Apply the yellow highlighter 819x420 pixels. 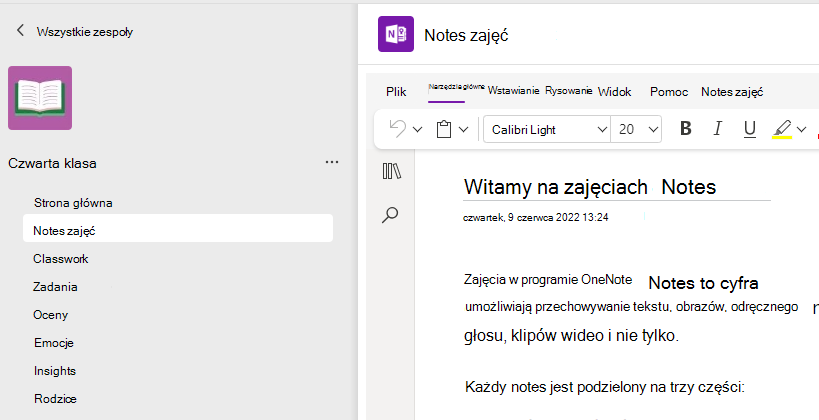pyautogui.click(x=782, y=129)
